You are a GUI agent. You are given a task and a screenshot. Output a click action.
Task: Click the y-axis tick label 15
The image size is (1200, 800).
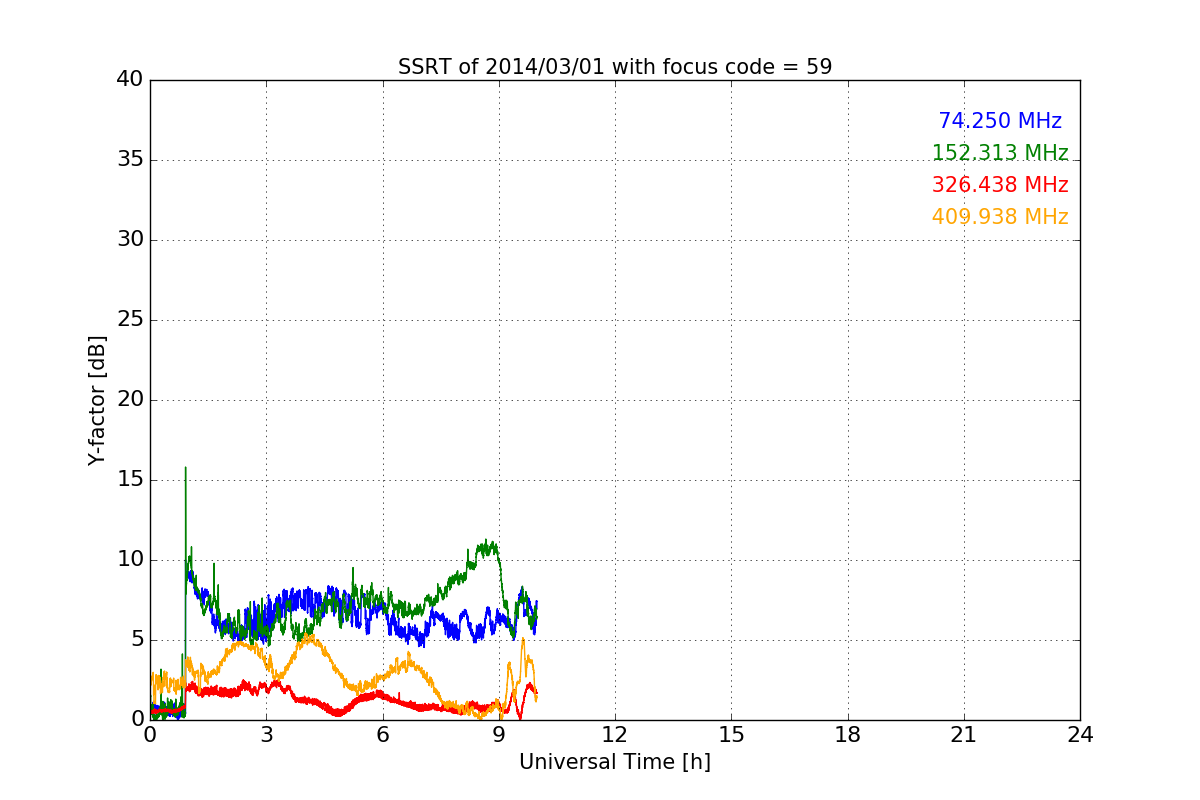click(x=130, y=480)
